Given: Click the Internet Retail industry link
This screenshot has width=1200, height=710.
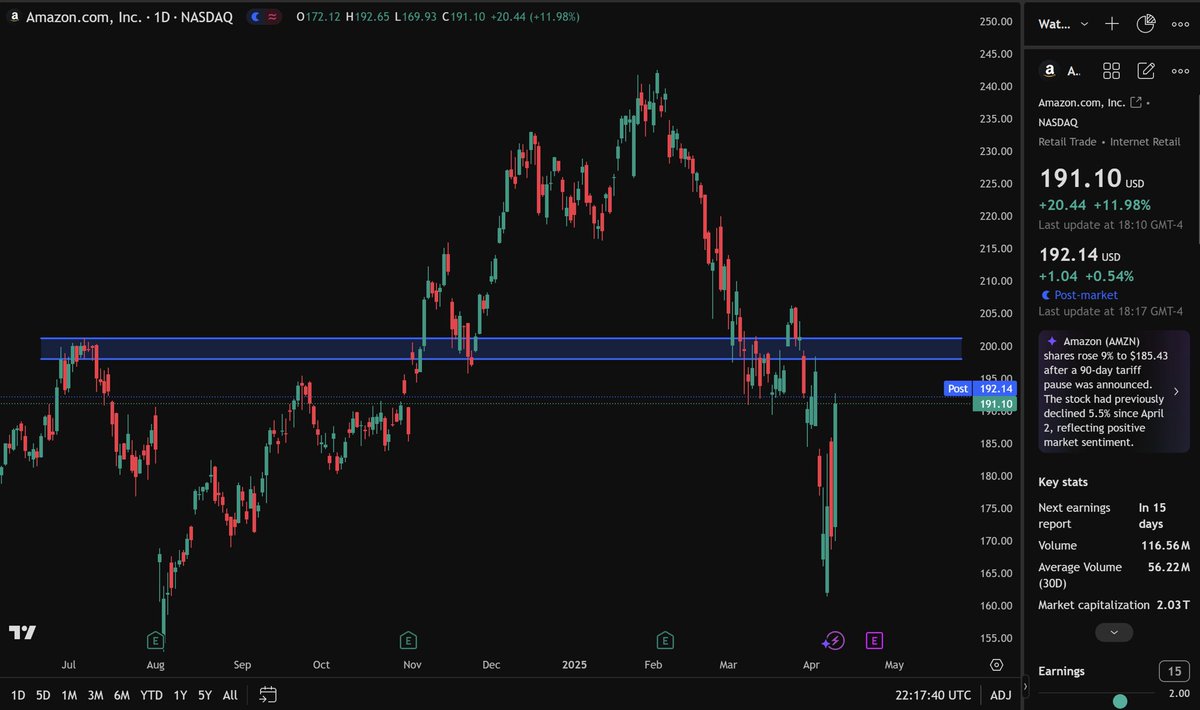Looking at the screenshot, I should [1145, 142].
